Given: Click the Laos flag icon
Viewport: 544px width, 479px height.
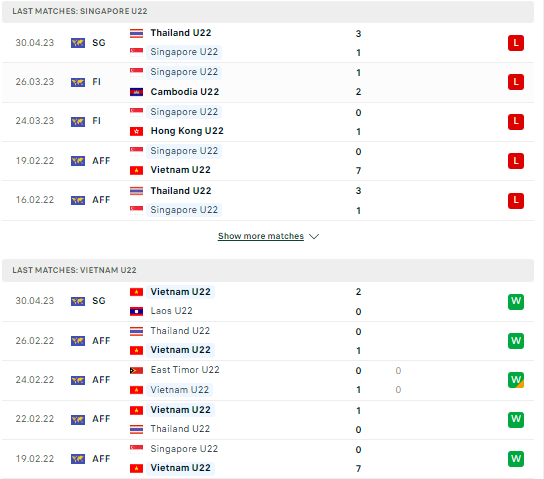Looking at the screenshot, I should pyautogui.click(x=136, y=311).
